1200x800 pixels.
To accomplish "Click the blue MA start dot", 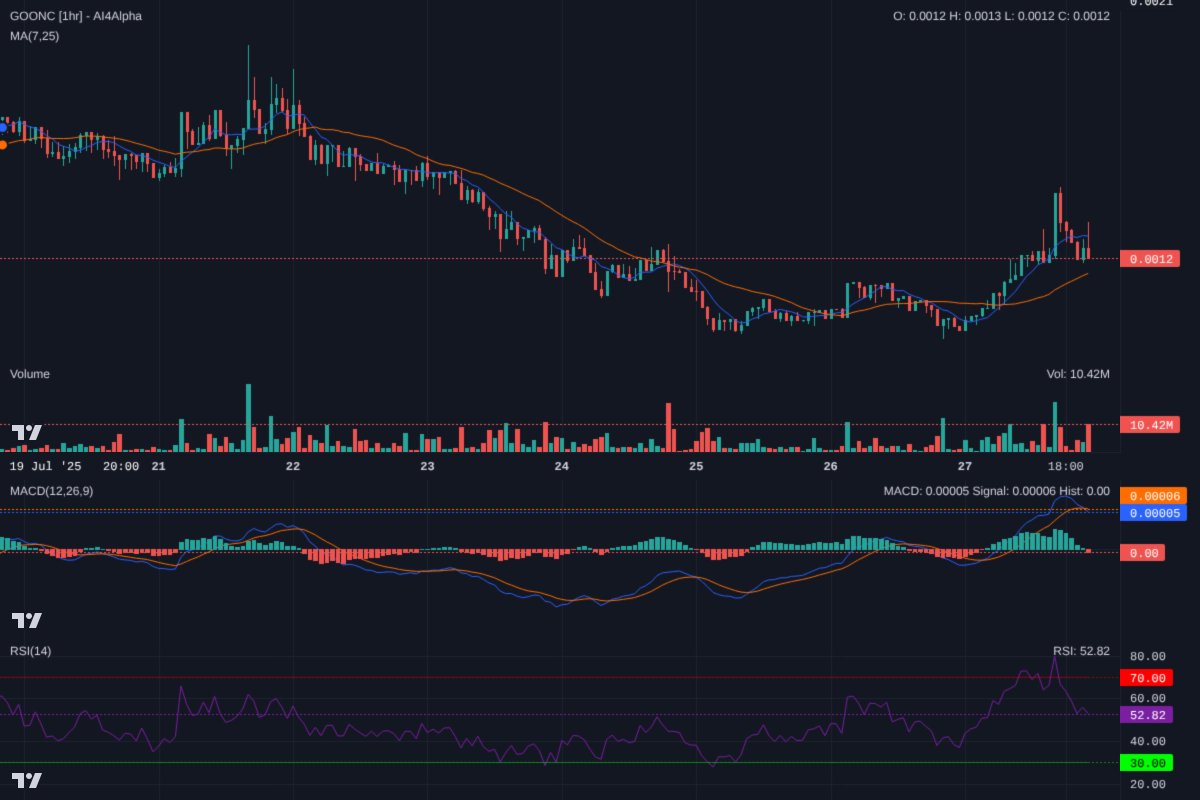I will pyautogui.click(x=2, y=127).
